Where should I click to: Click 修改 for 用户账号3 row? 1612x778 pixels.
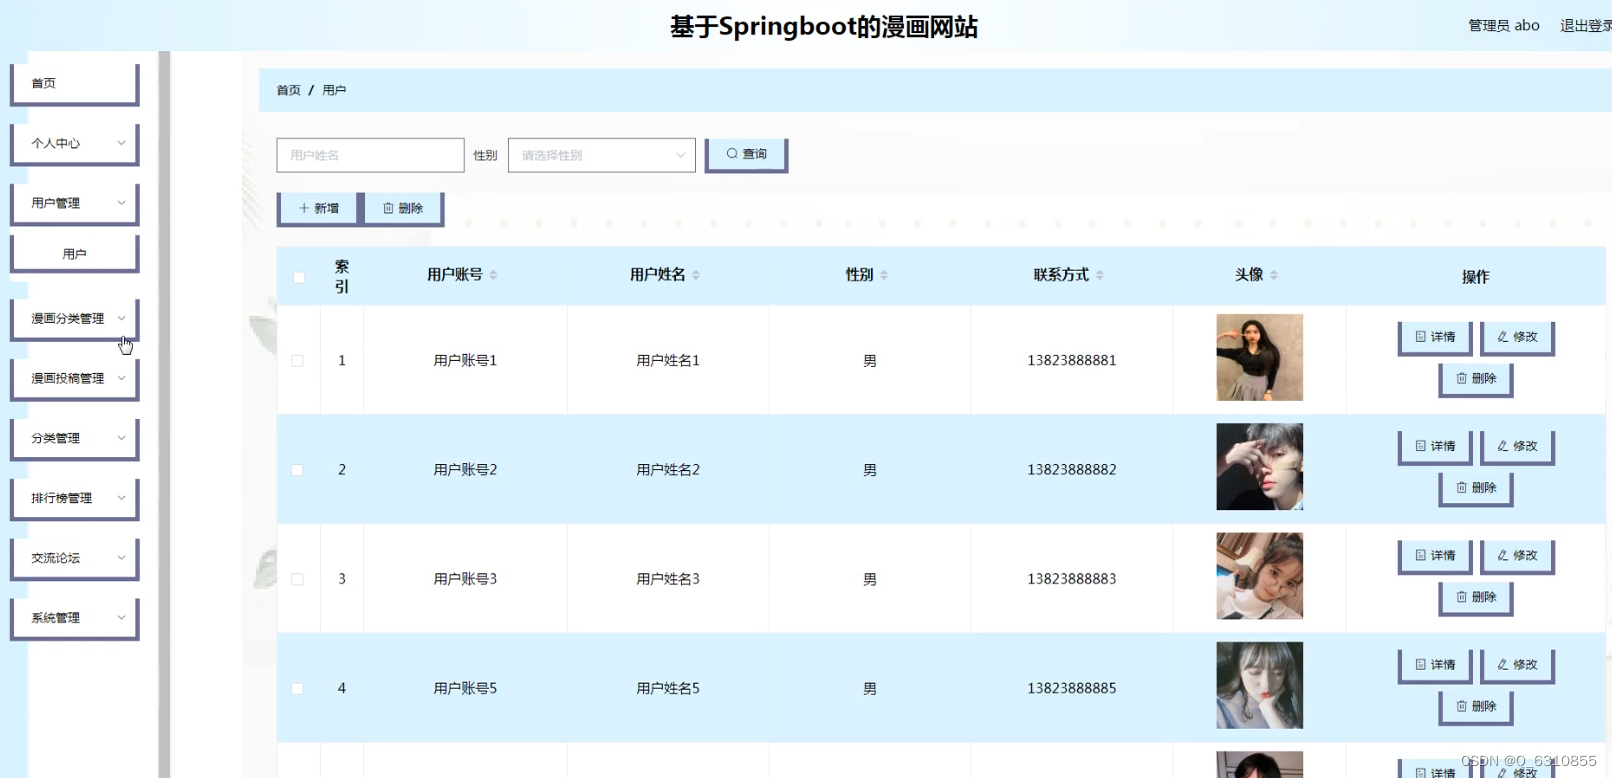1517,555
